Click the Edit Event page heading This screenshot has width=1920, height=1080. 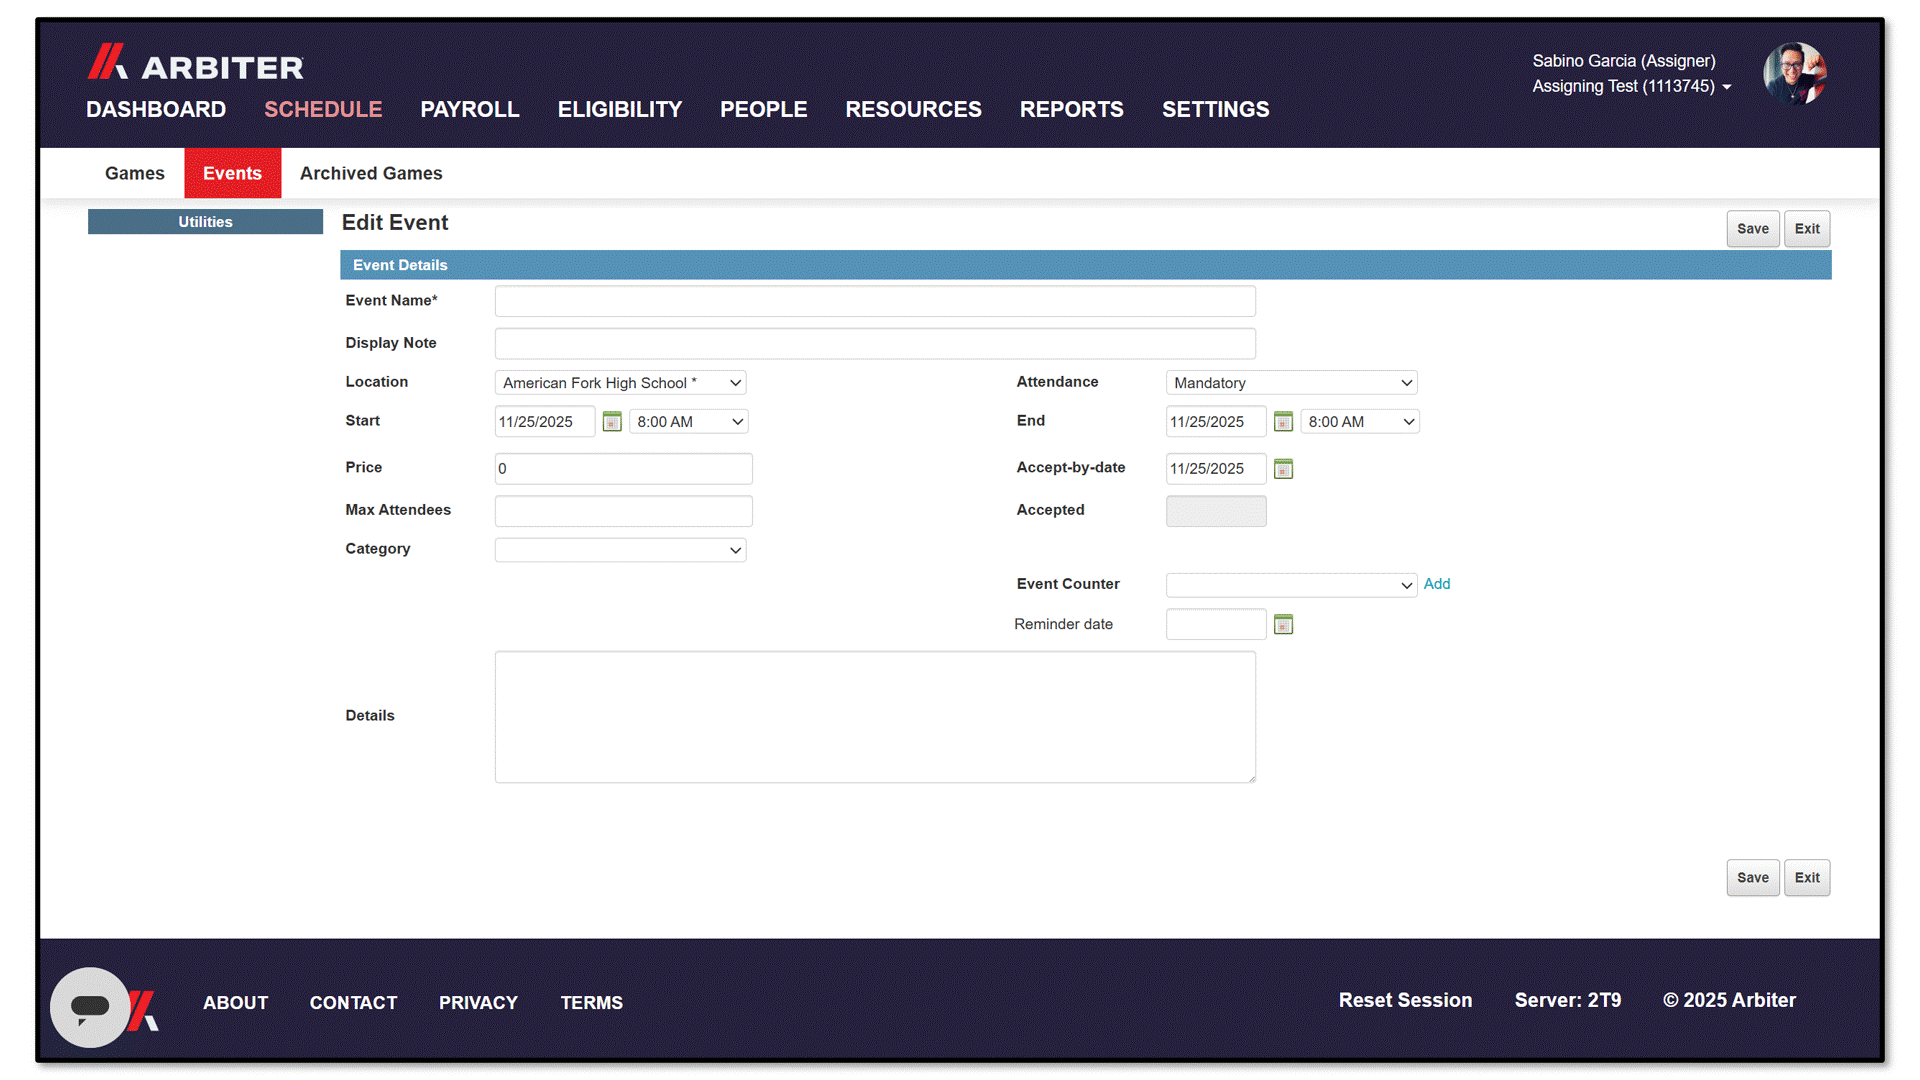point(395,223)
